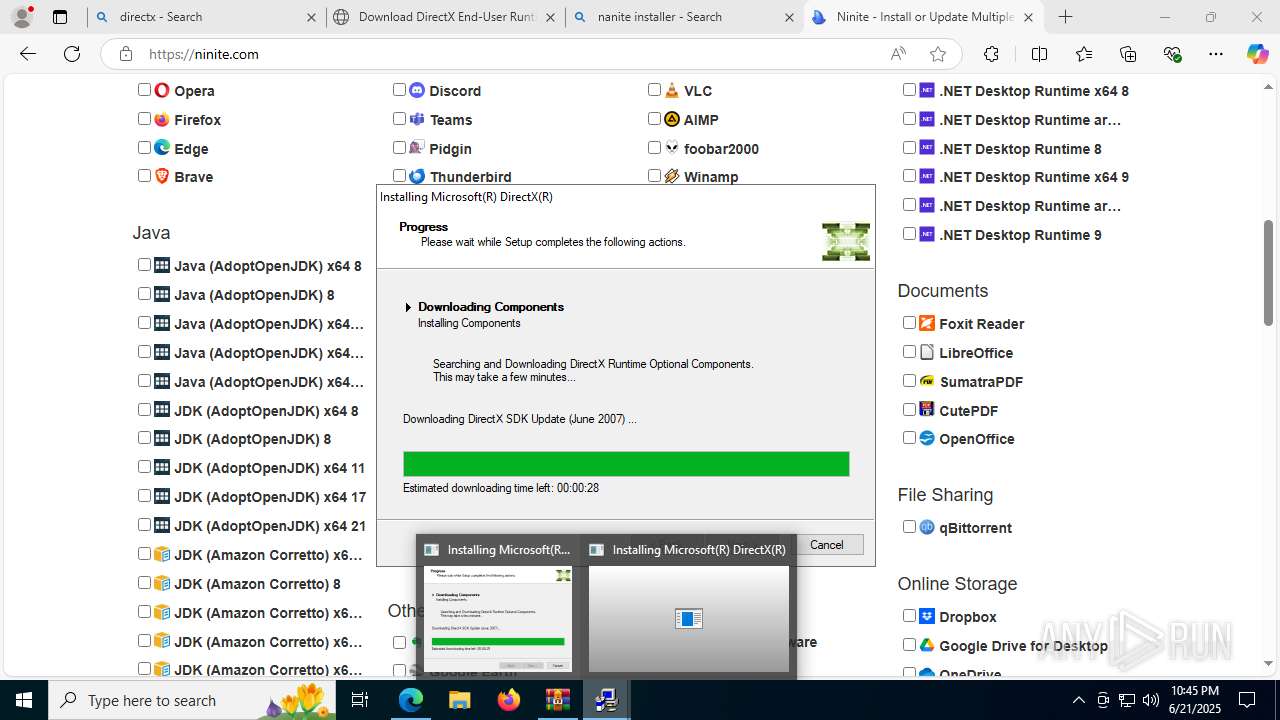The width and height of the screenshot is (1280, 720).
Task: Click the qBittorrent icon
Action: (927, 527)
